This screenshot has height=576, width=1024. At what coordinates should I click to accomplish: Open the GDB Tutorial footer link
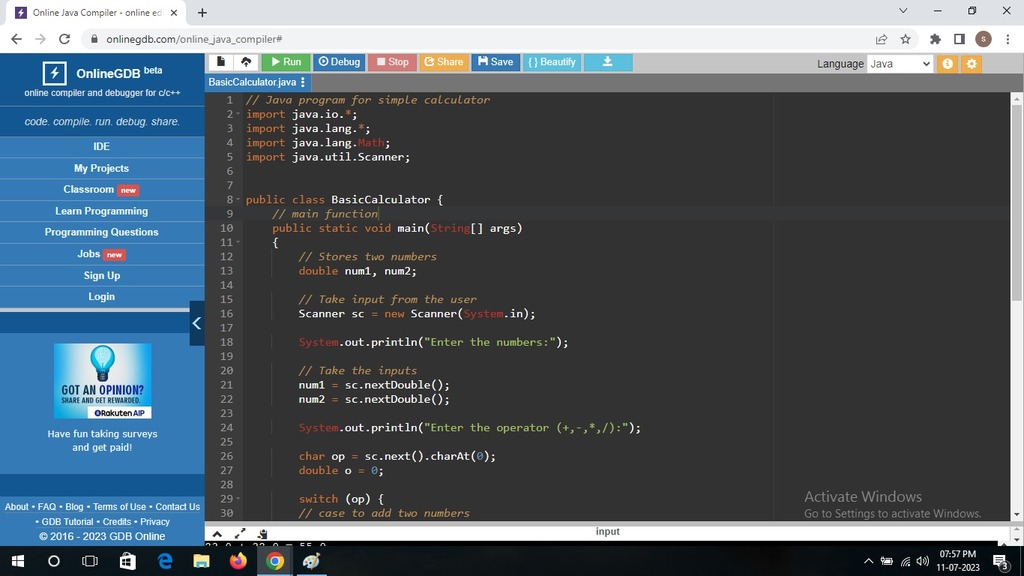[67, 522]
